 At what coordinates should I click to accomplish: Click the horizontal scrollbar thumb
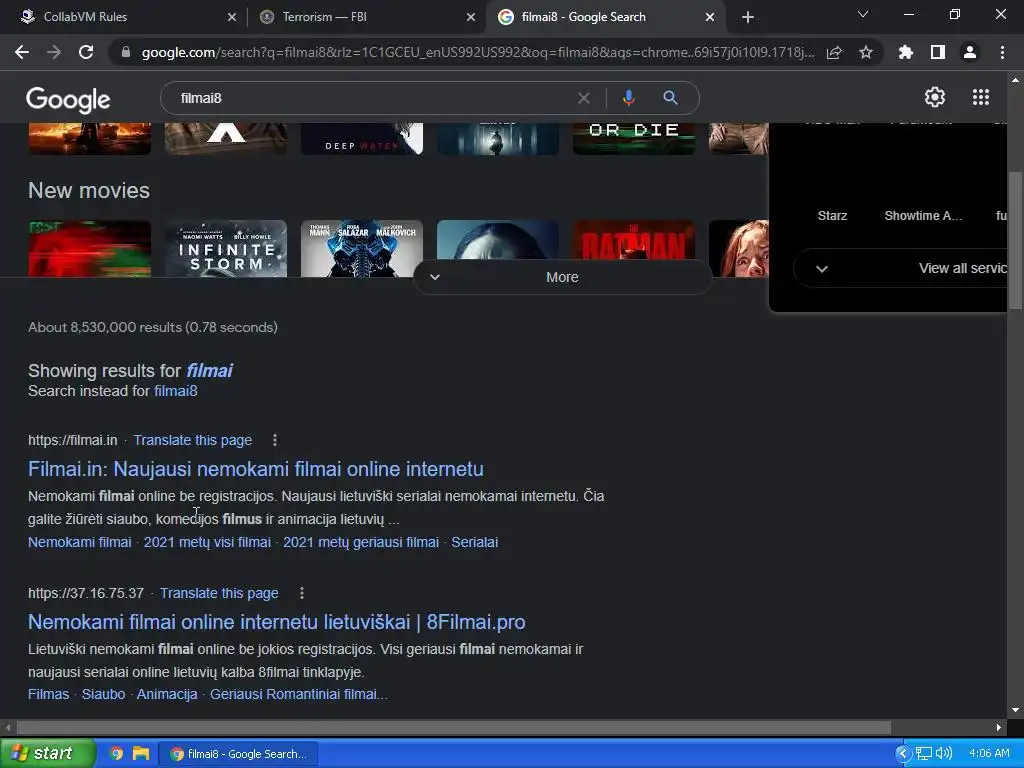pyautogui.click(x=453, y=728)
